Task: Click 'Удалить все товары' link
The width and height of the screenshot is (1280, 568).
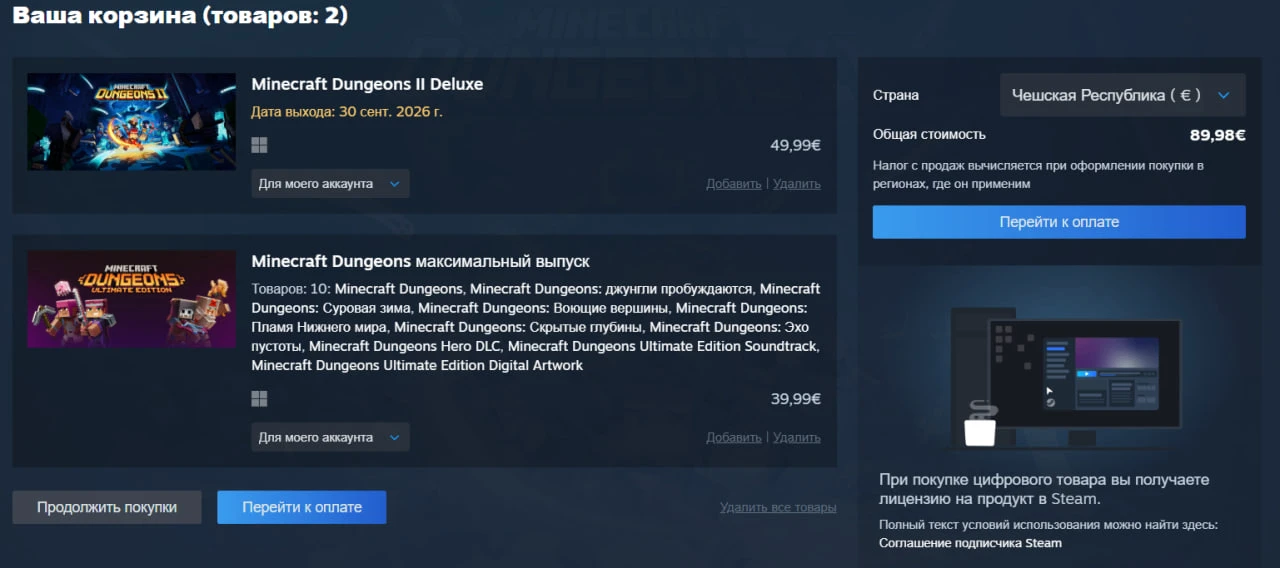Action: point(778,508)
